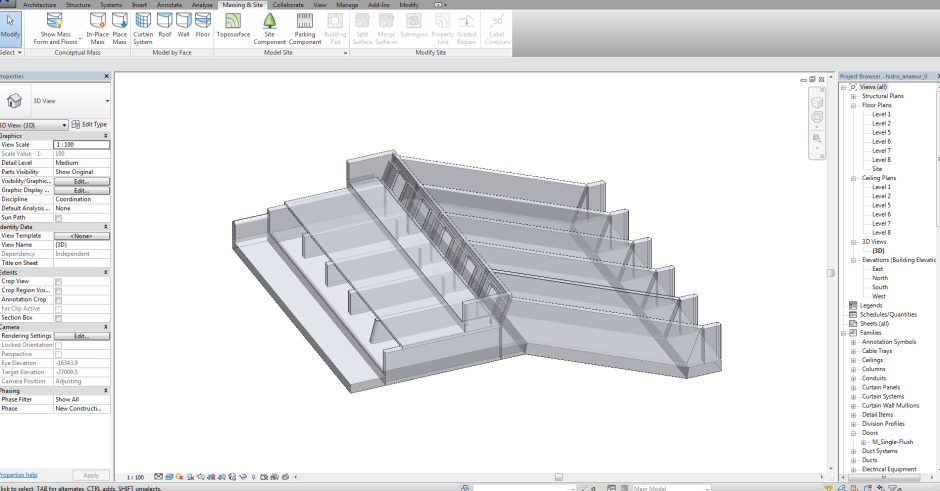Image resolution: width=940 pixels, height=491 pixels.
Task: Open Level 5 under Floor Plans
Action: pos(881,132)
